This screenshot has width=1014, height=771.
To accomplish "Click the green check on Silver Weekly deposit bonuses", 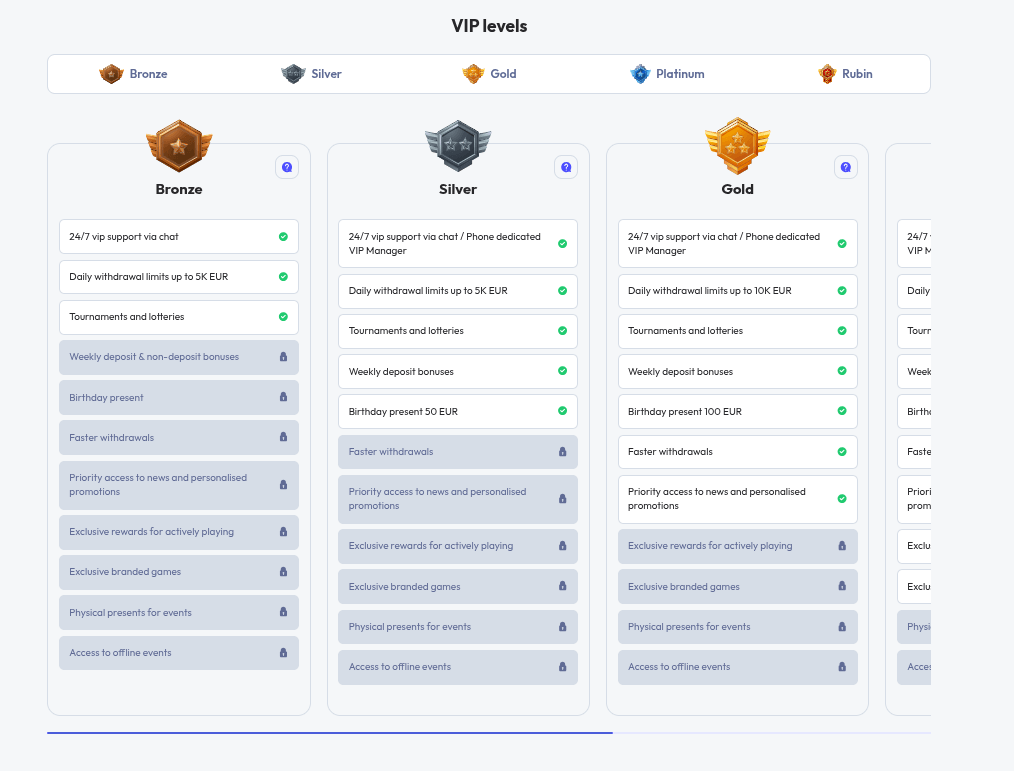I will click(562, 371).
